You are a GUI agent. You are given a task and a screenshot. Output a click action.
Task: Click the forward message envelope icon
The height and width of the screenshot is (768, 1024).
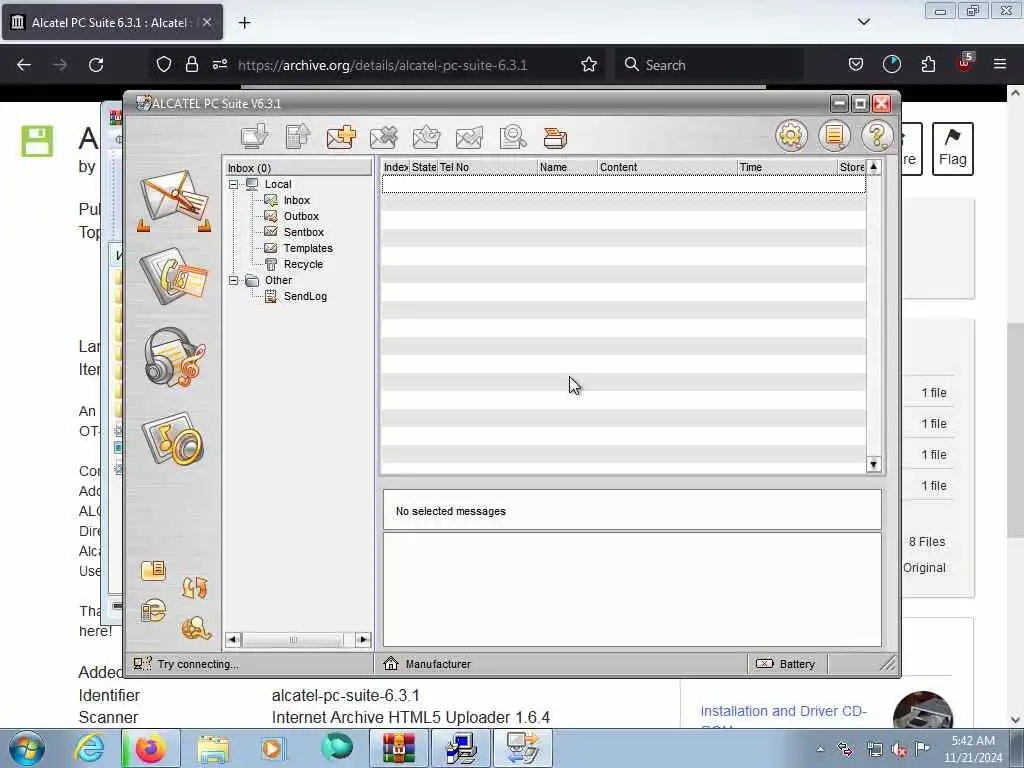pyautogui.click(x=469, y=137)
